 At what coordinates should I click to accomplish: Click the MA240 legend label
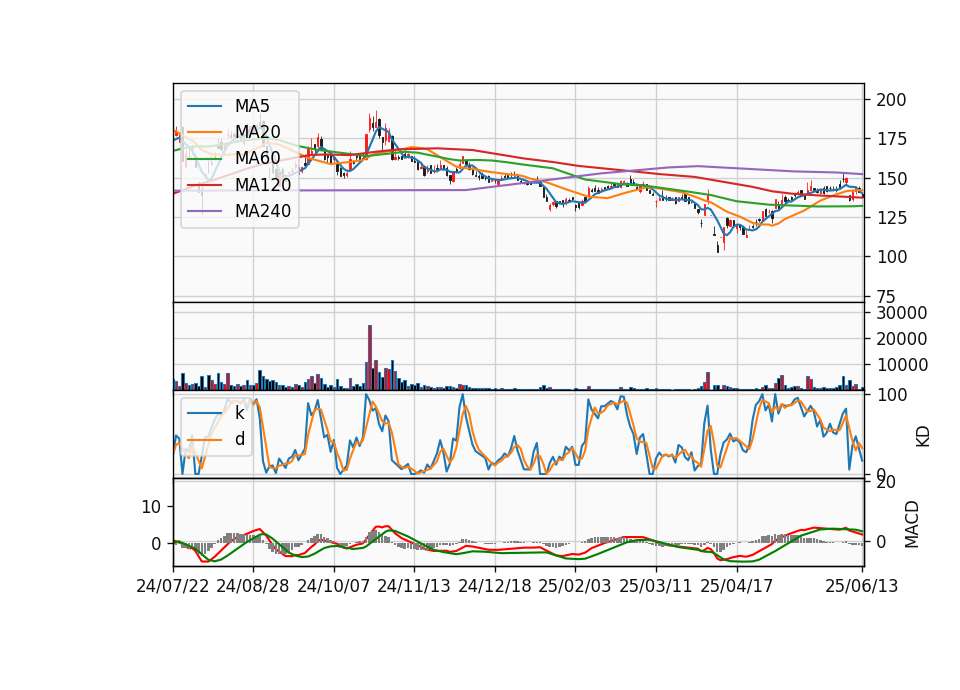click(263, 211)
